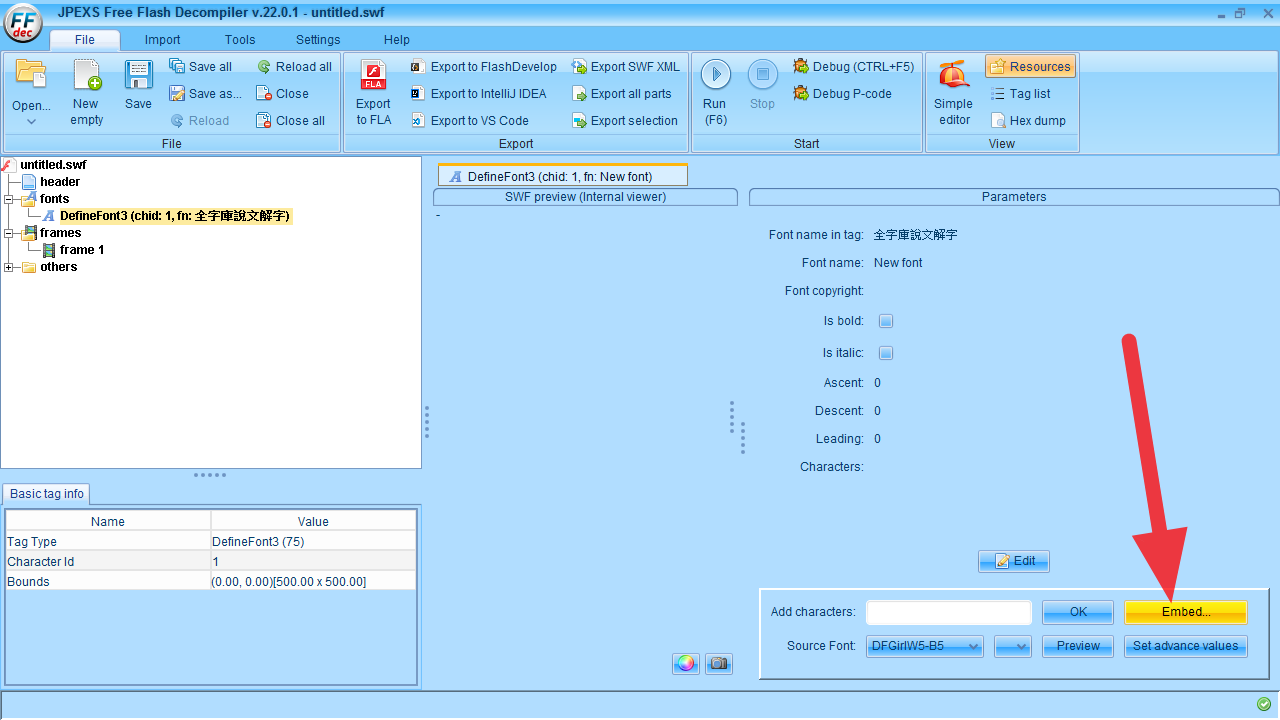Screen dimensions: 1280x720
Task: Open the Tools ribbon tab
Action: (x=240, y=40)
